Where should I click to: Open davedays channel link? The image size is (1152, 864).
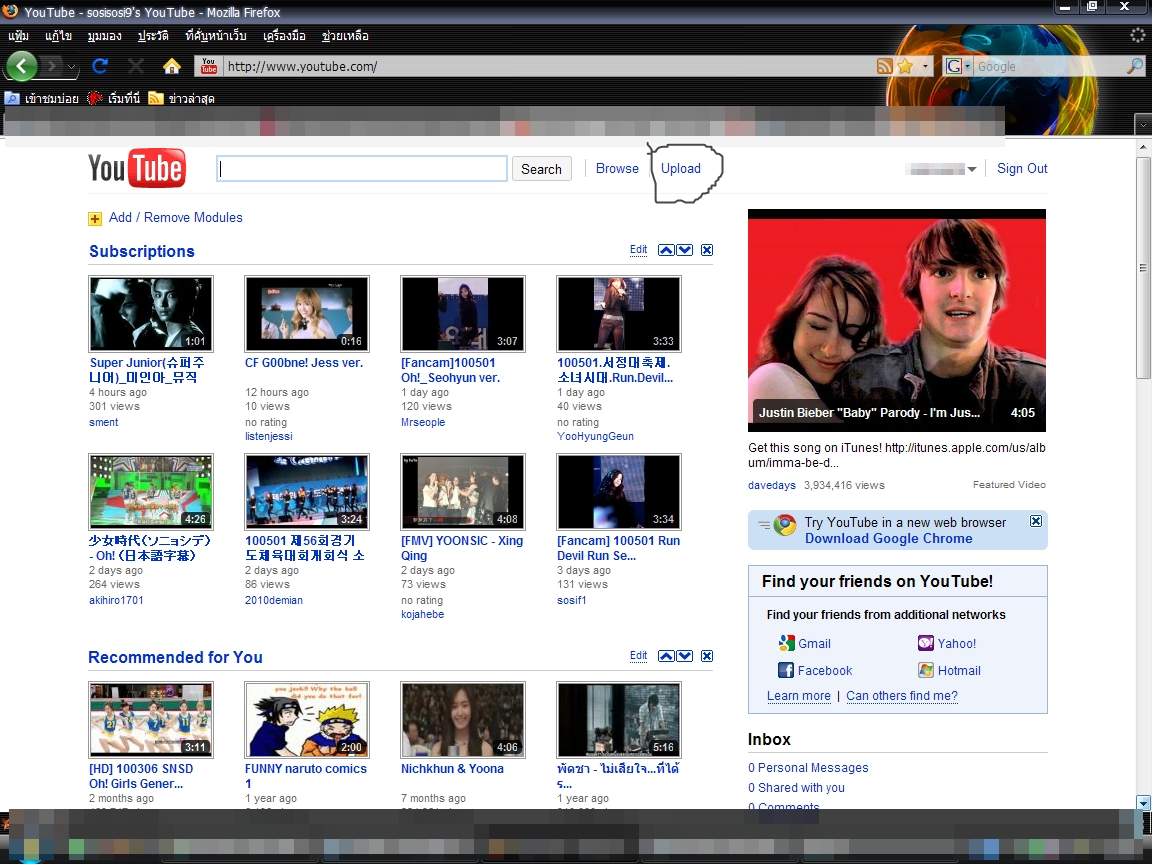click(771, 486)
